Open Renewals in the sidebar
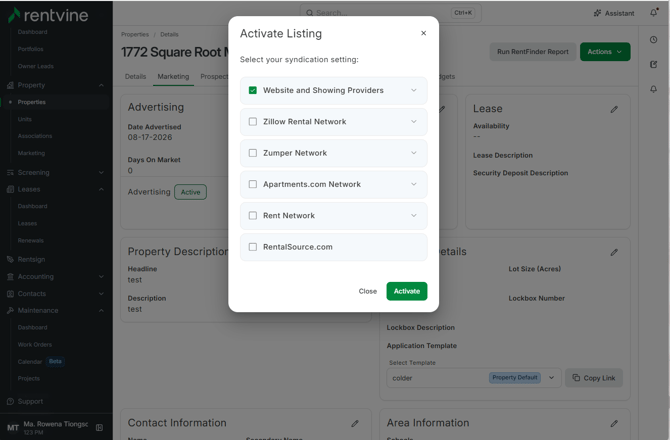This screenshot has height=440, width=670. (31, 241)
